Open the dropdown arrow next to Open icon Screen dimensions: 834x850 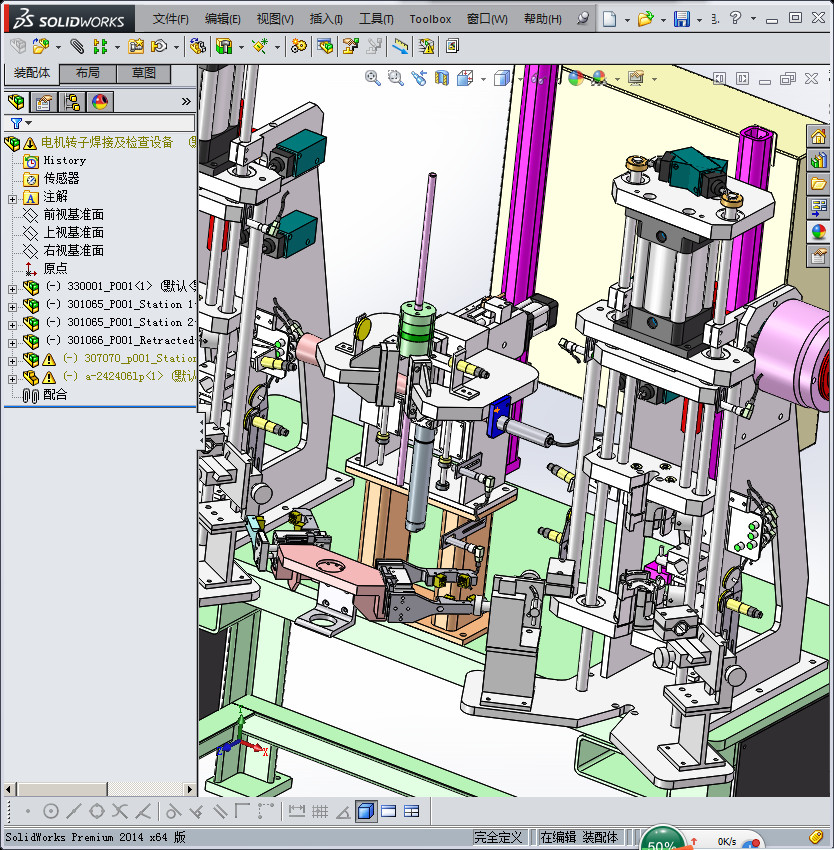662,19
